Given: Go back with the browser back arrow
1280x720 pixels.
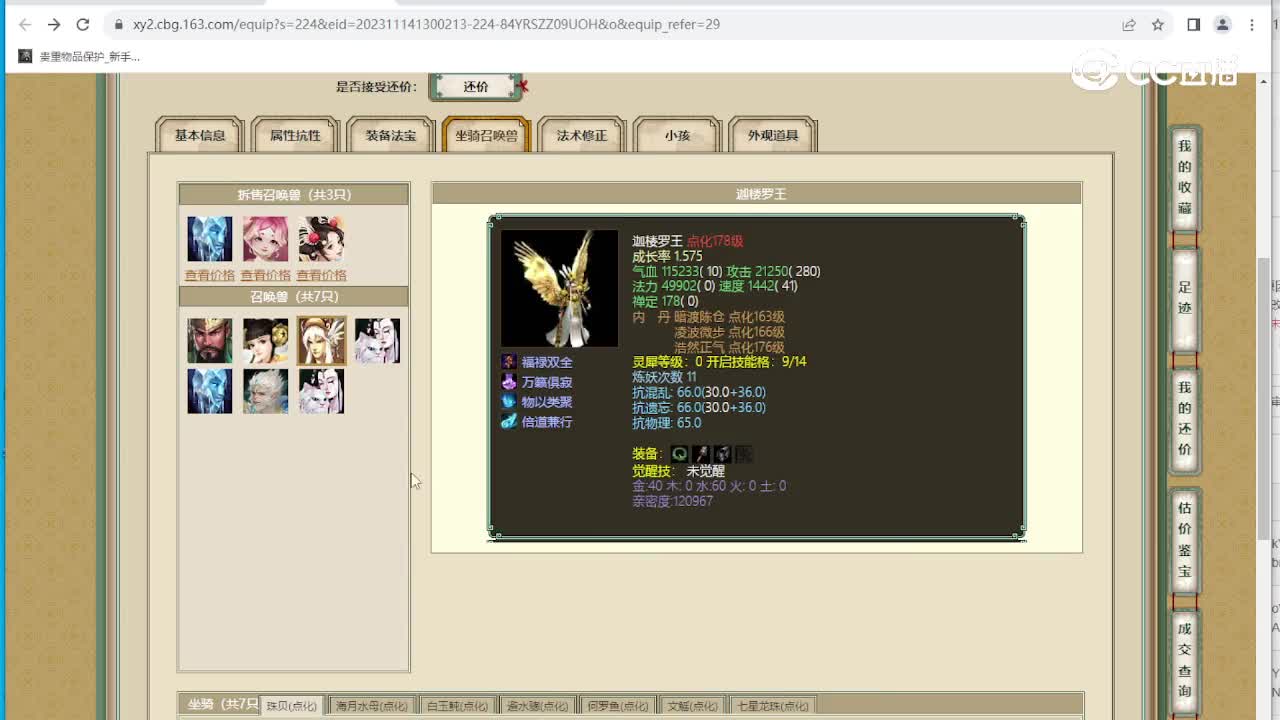Looking at the screenshot, I should pyautogui.click(x=25, y=24).
